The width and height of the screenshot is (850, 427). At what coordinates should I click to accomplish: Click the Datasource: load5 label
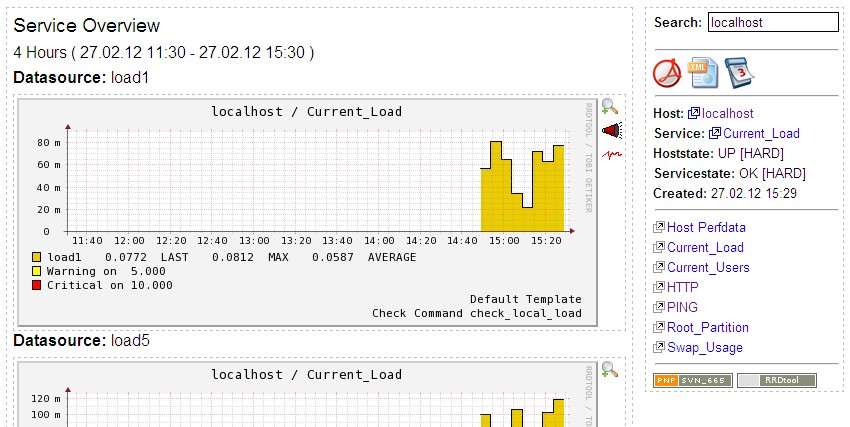[x=82, y=341]
